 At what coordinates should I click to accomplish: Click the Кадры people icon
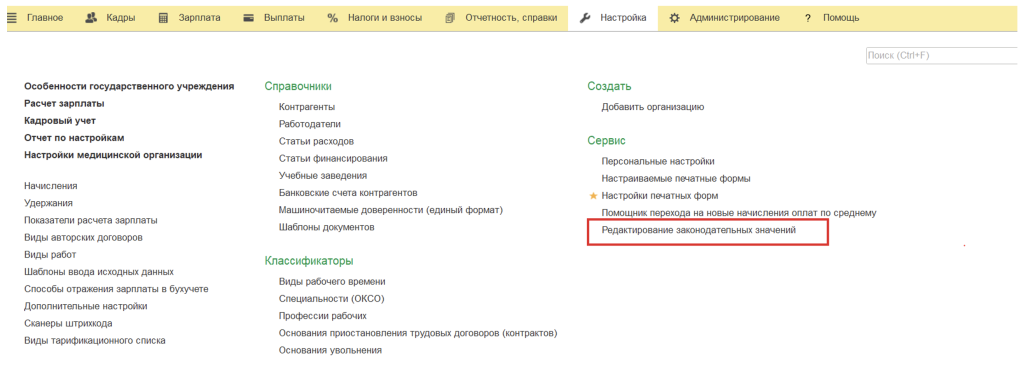[91, 18]
